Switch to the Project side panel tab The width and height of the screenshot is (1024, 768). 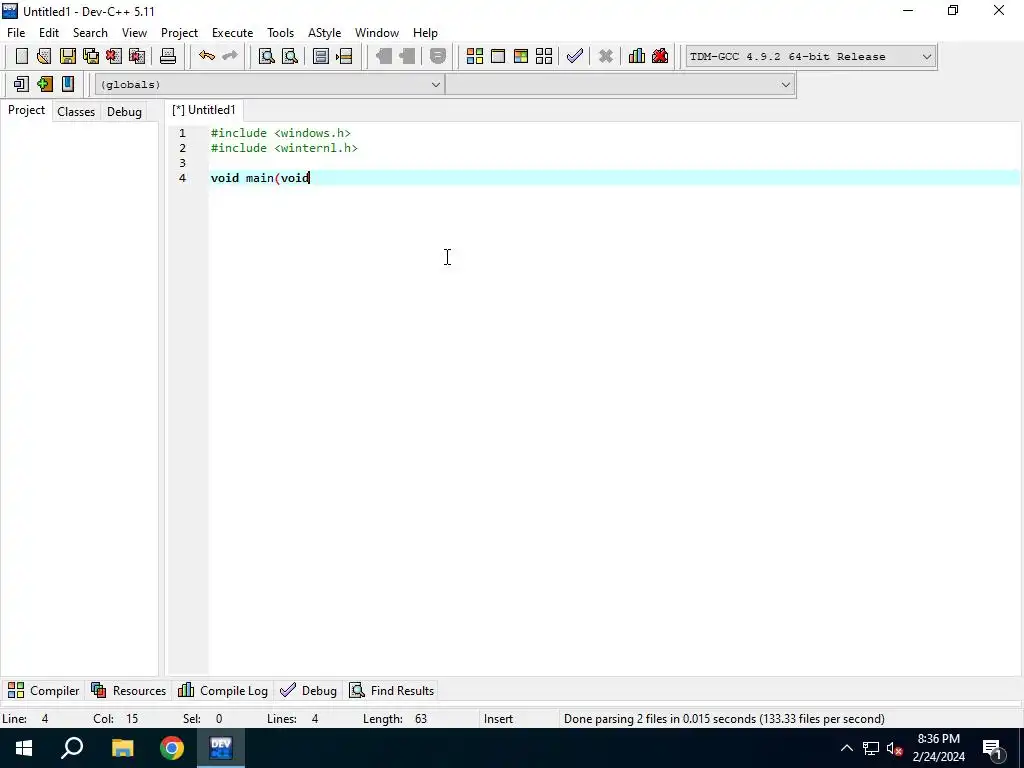26,110
